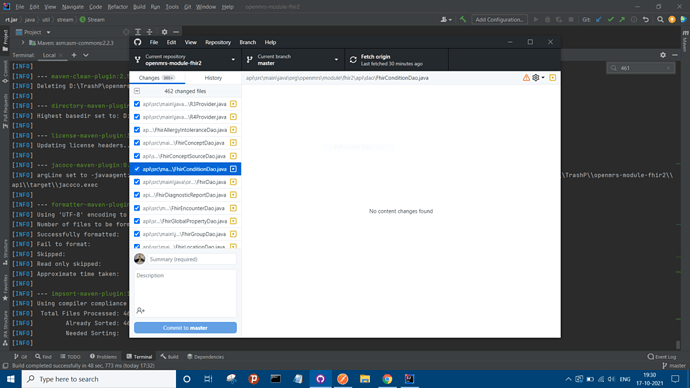Image resolution: width=690 pixels, height=388 pixels.
Task: Close the Local terminal tab
Action: coord(61,55)
